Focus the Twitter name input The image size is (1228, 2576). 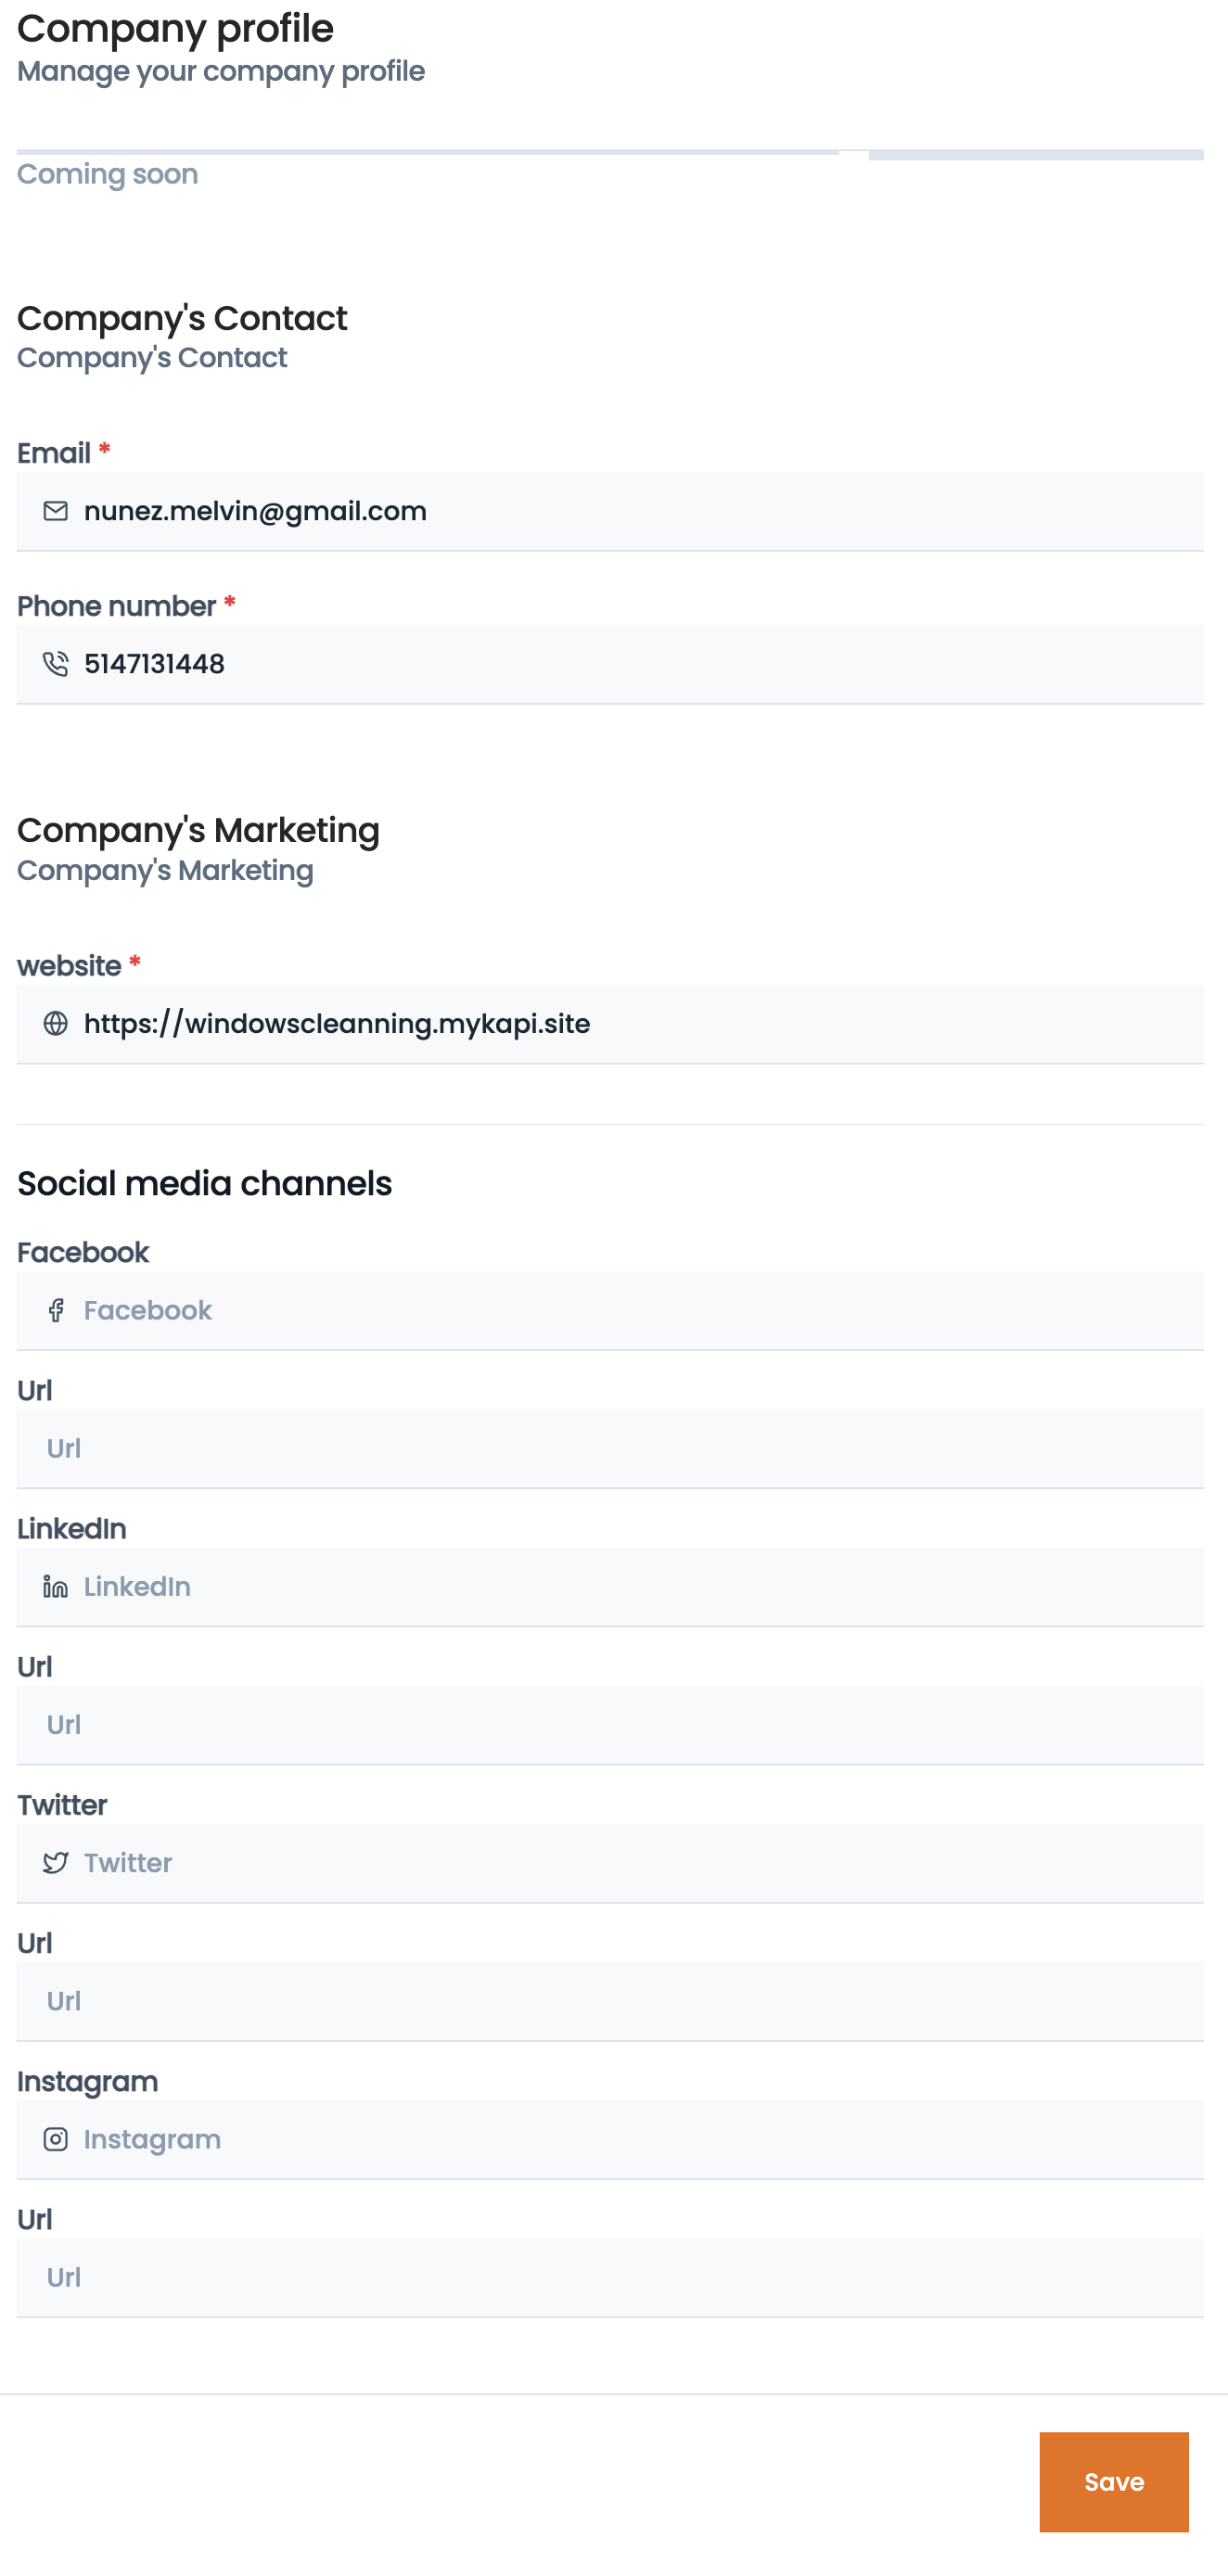(x=610, y=1863)
